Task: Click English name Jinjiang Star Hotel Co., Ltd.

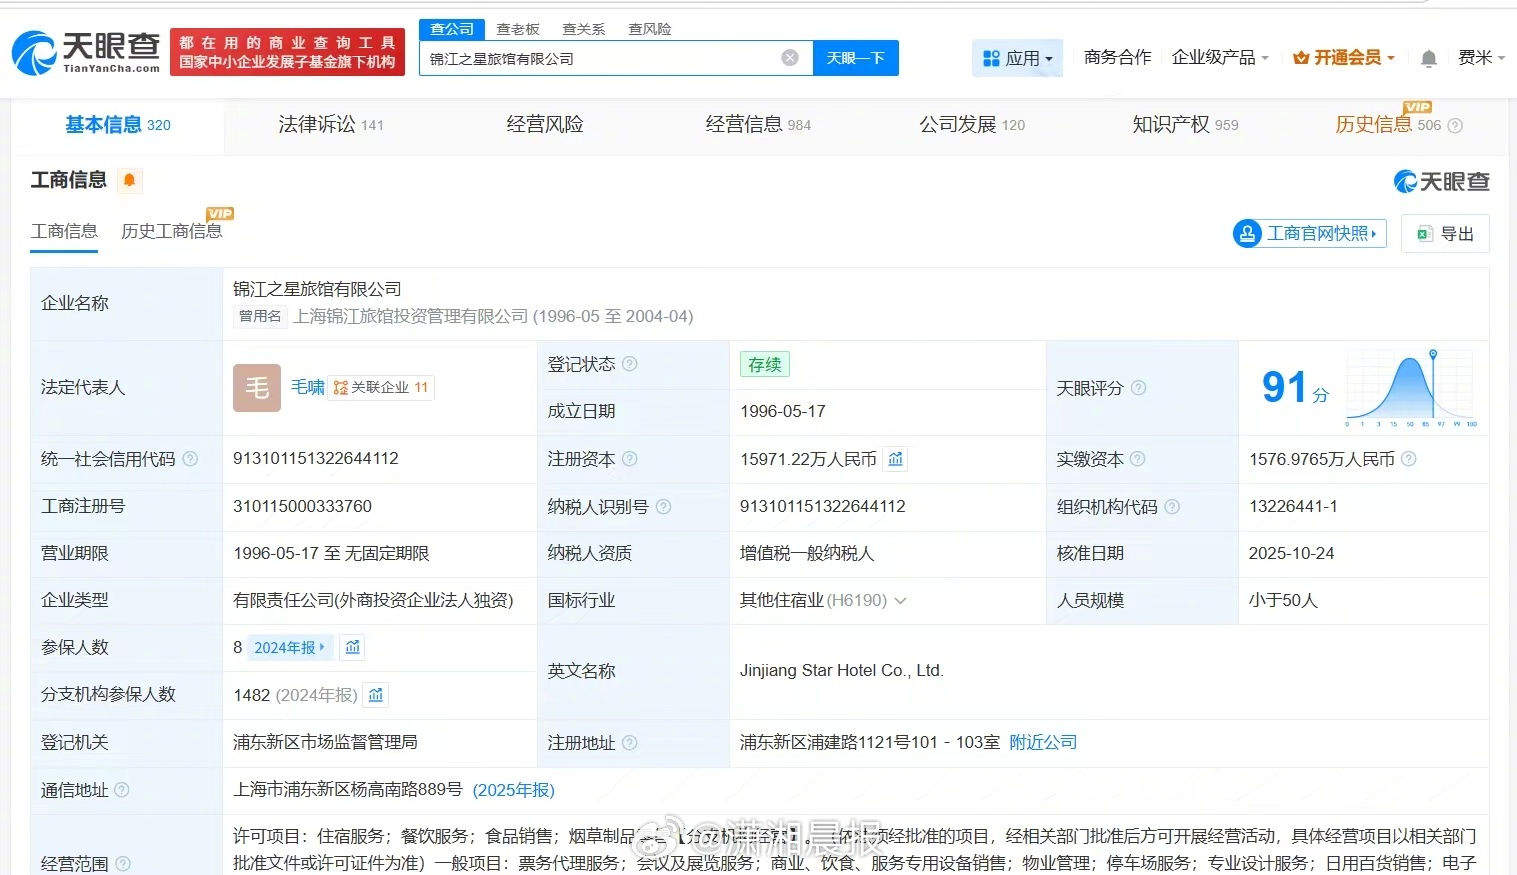Action: (x=842, y=671)
